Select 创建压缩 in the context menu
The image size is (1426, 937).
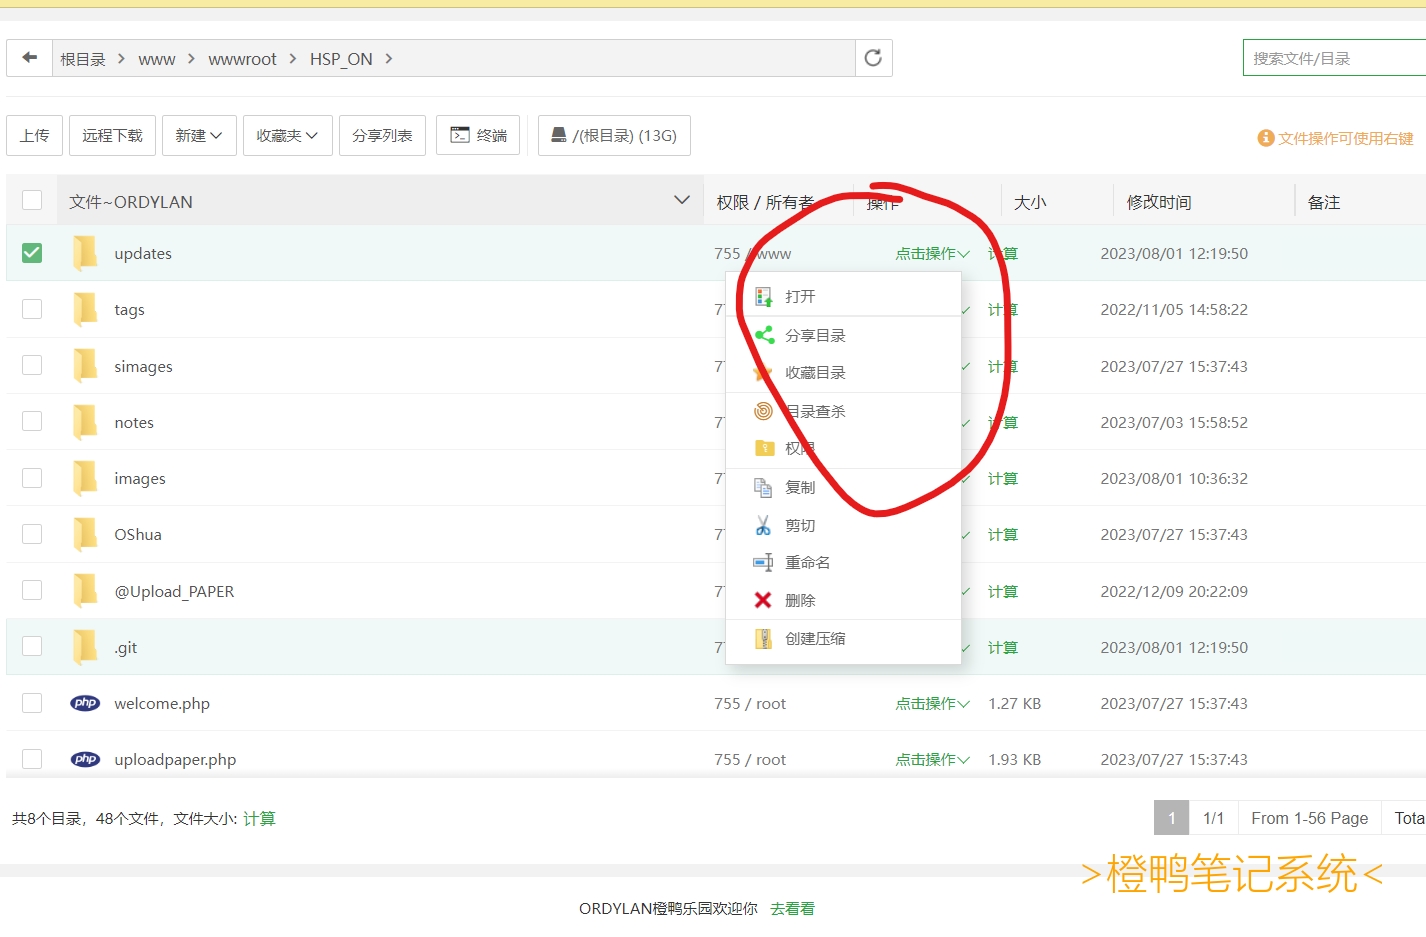814,638
